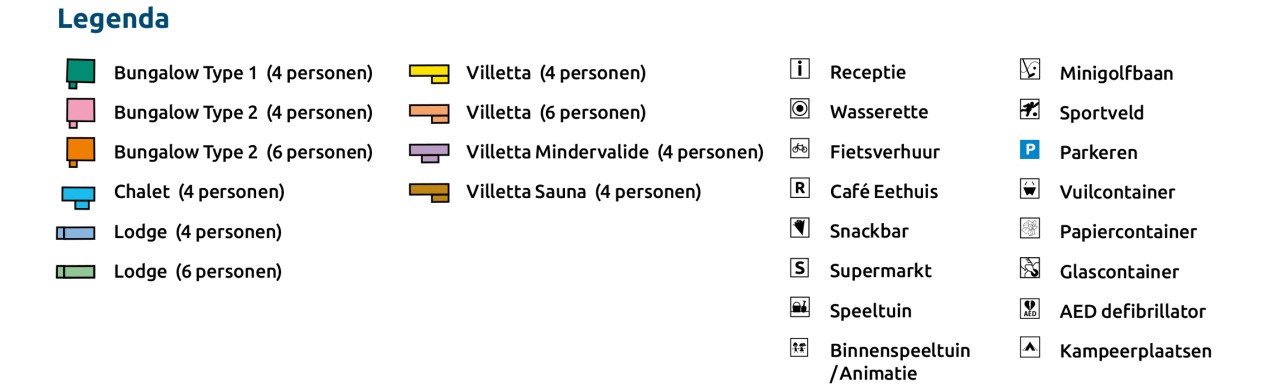This screenshot has width=1280, height=387.
Task: Select the Café Eethuis R icon
Action: 799,188
